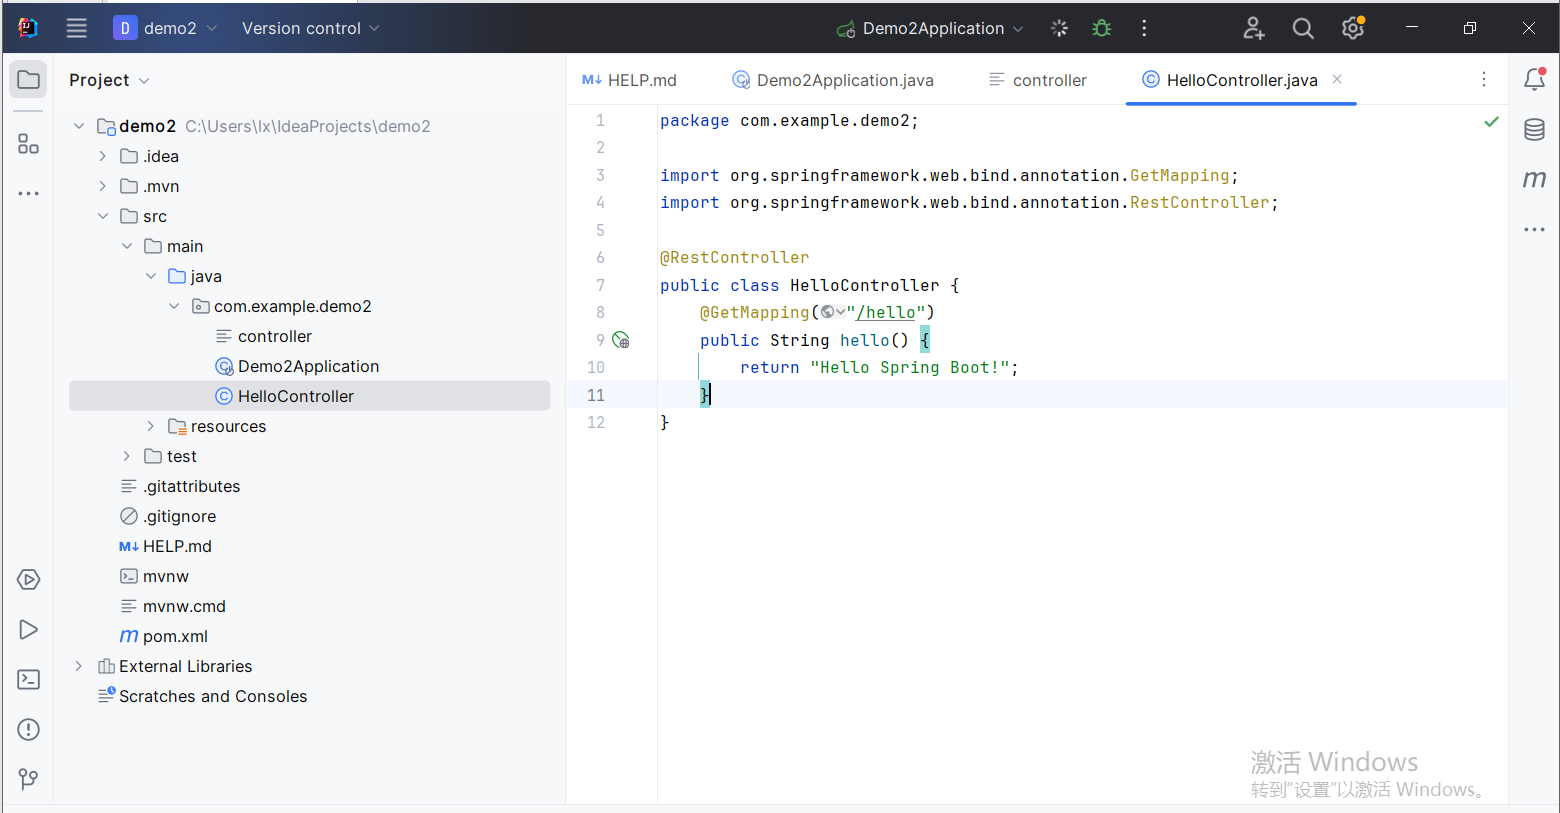Open the Notifications bell panel
1560x813 pixels.
pyautogui.click(x=1534, y=79)
